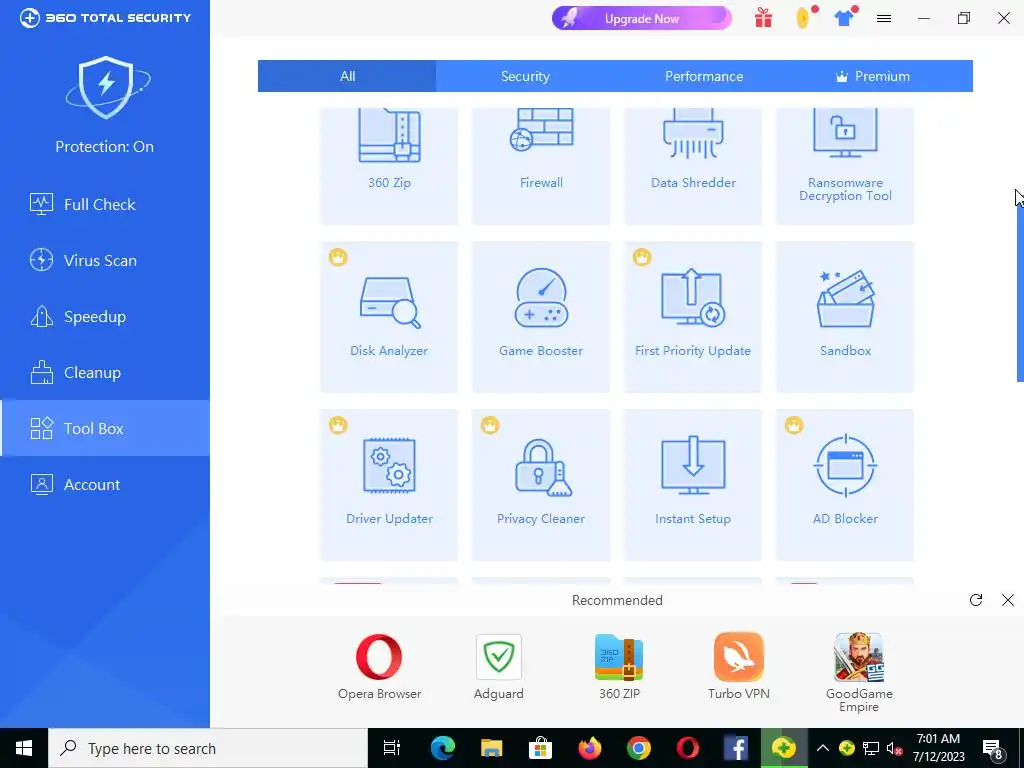
Task: Open Microsoft Edge from taskbar
Action: (442, 748)
